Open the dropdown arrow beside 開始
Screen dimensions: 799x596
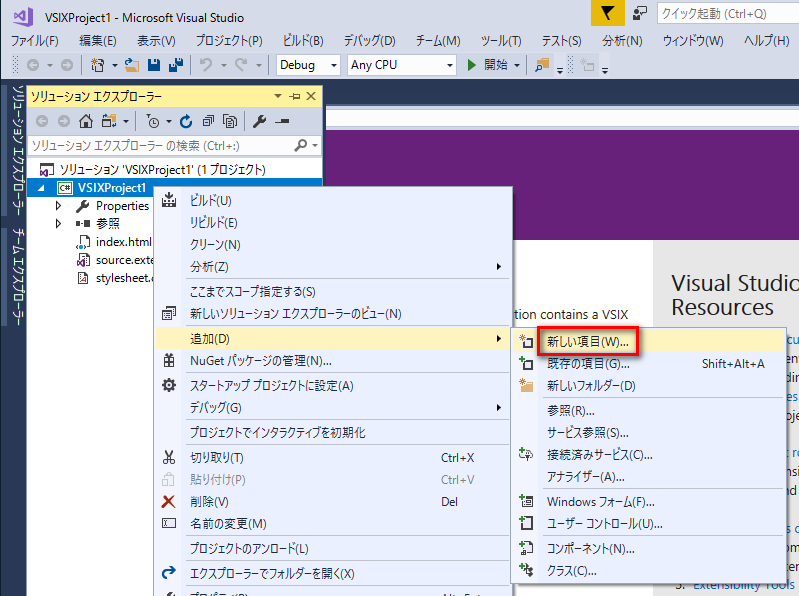pyautogui.click(x=517, y=65)
